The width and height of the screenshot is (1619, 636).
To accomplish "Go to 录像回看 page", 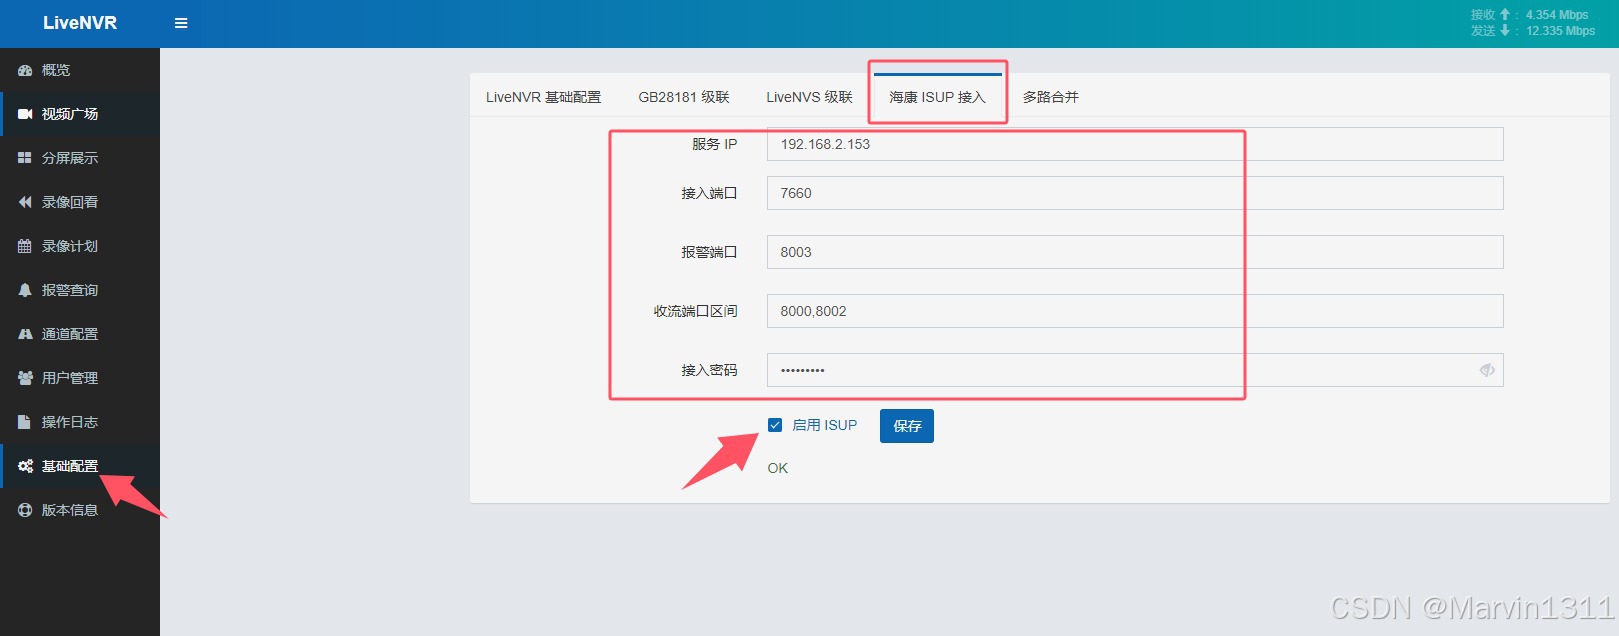I will click(80, 202).
